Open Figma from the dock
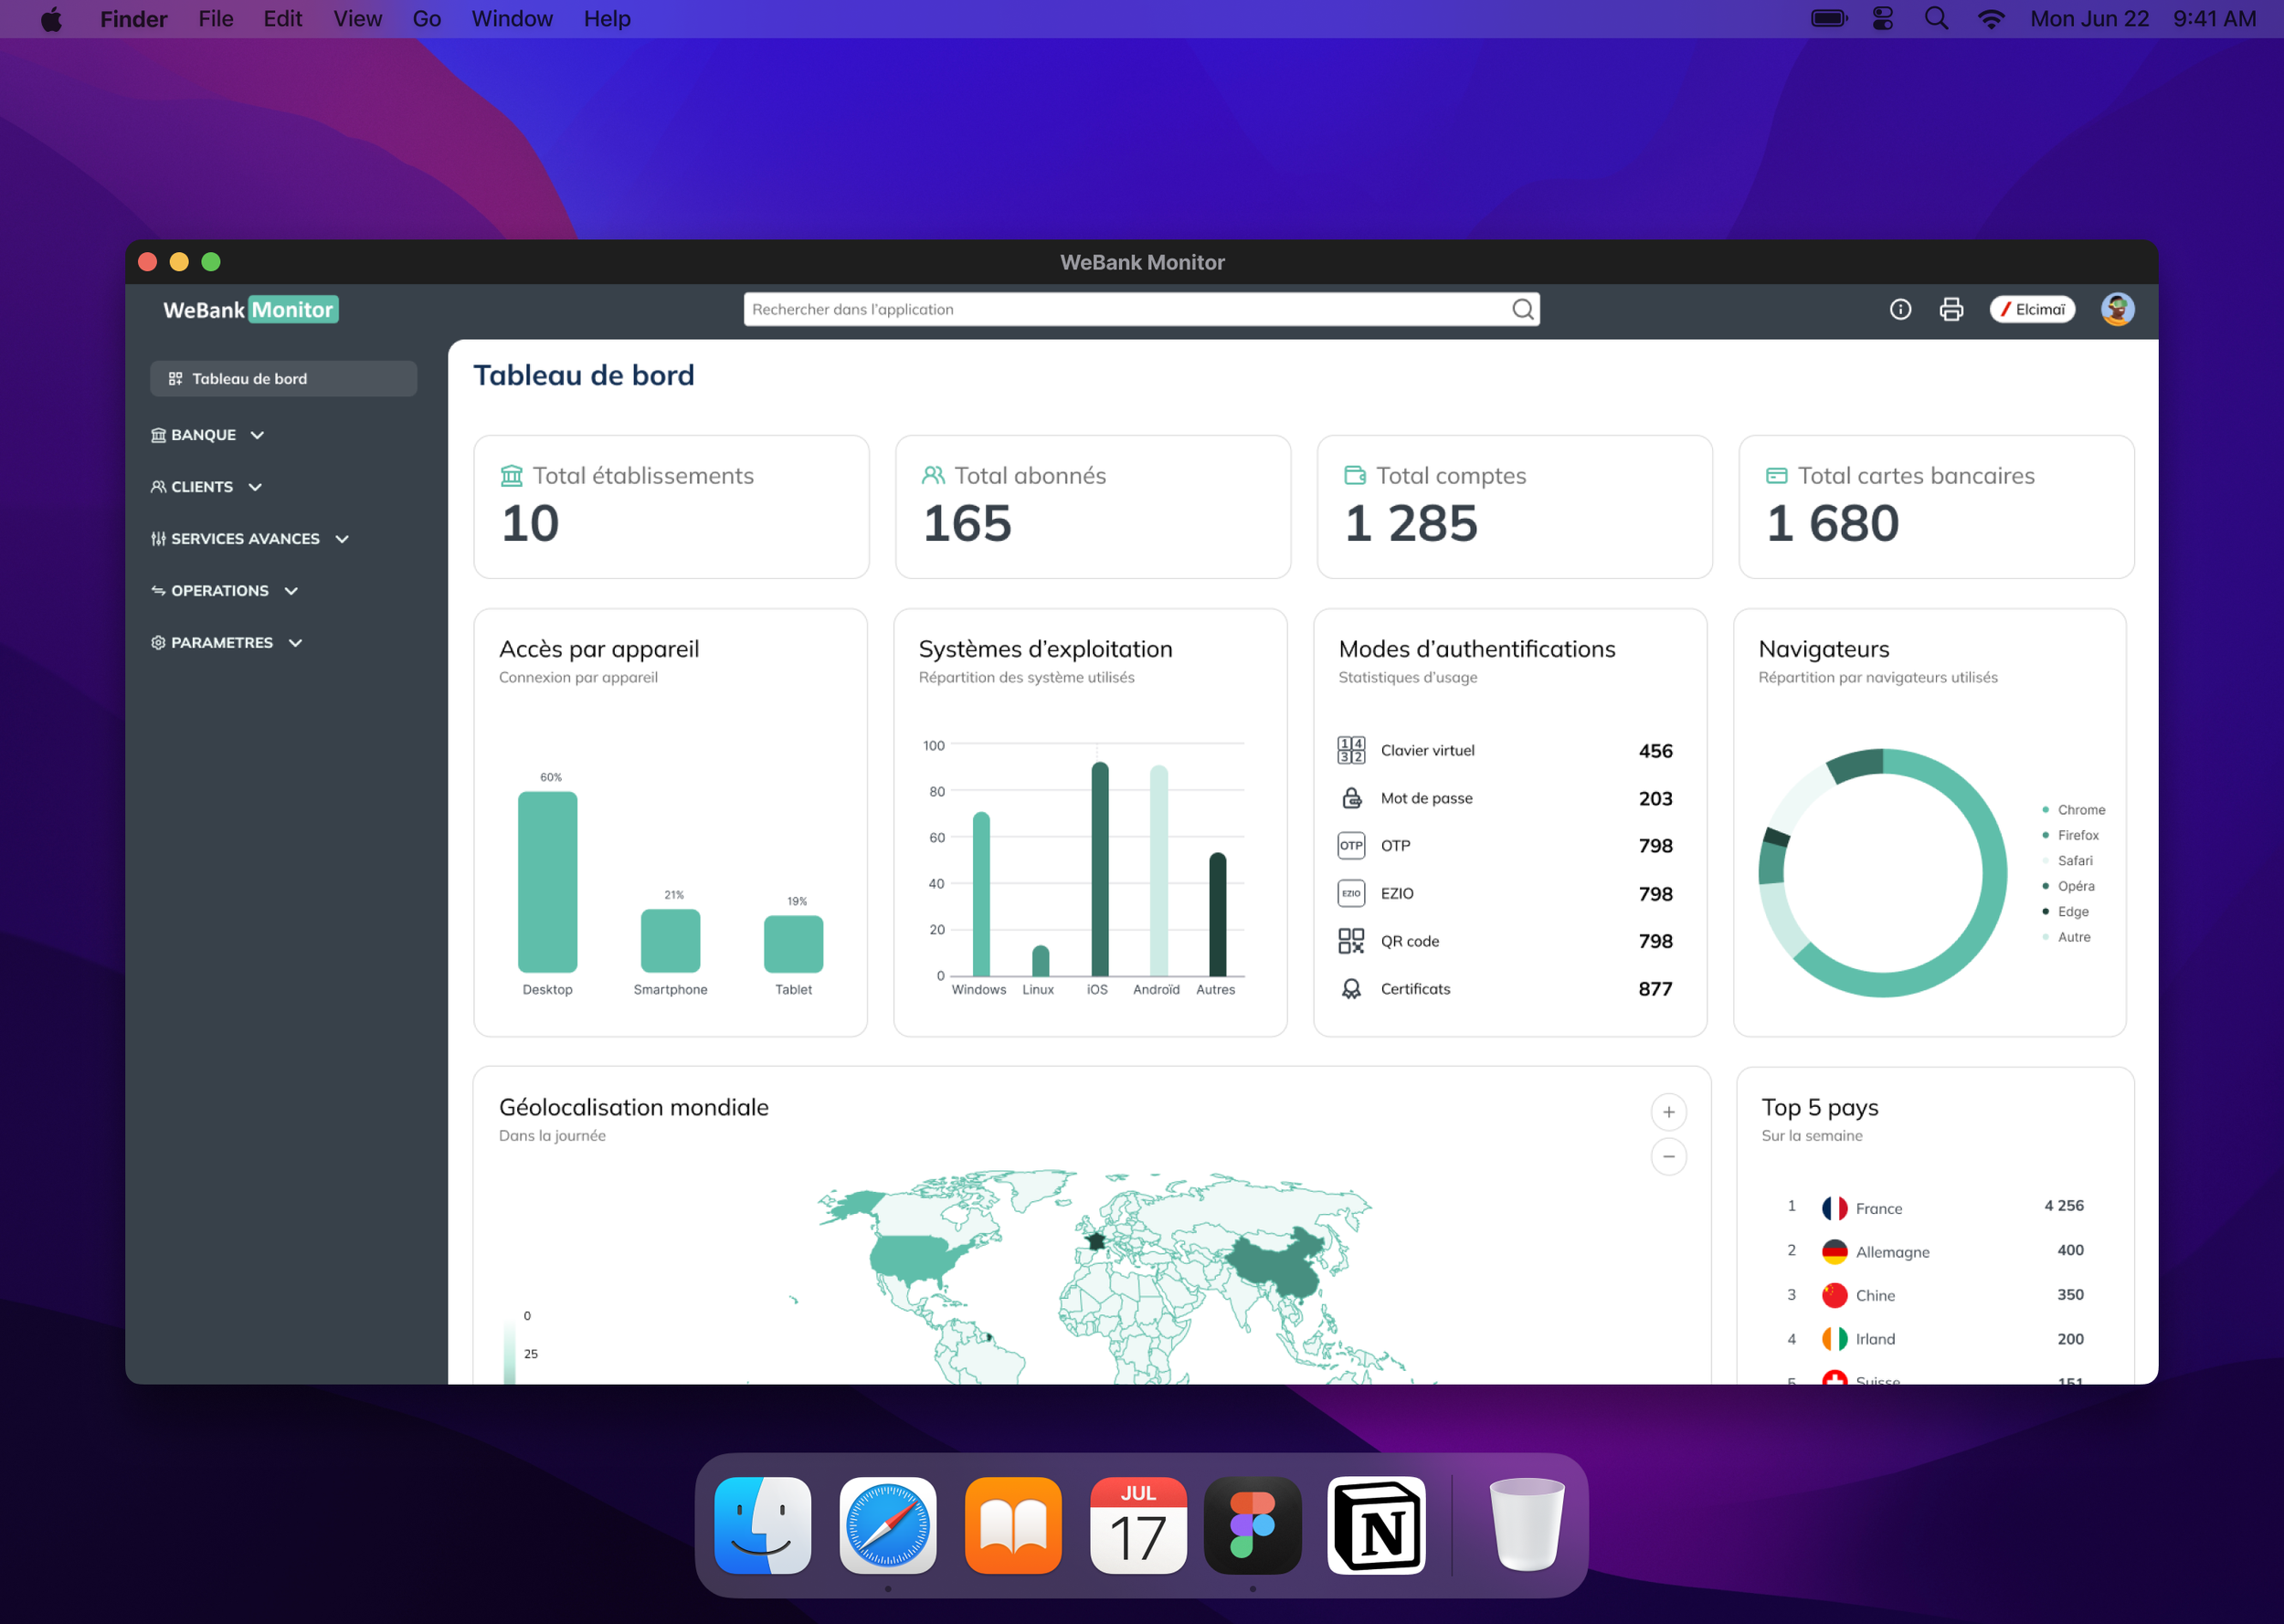The height and width of the screenshot is (1624, 2284). click(1252, 1525)
